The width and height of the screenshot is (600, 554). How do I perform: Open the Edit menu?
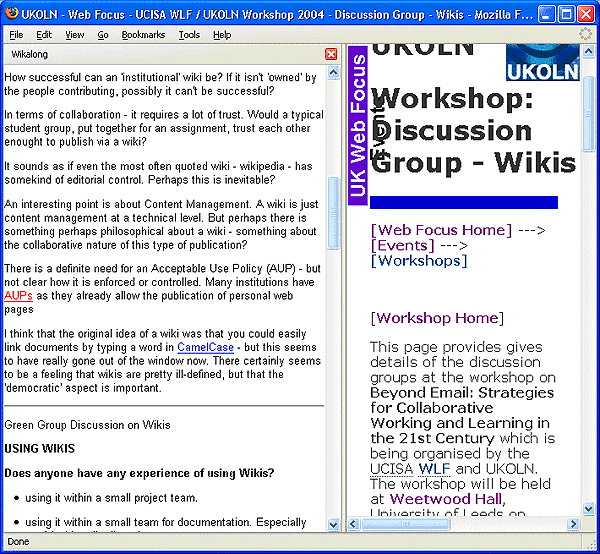[44, 35]
